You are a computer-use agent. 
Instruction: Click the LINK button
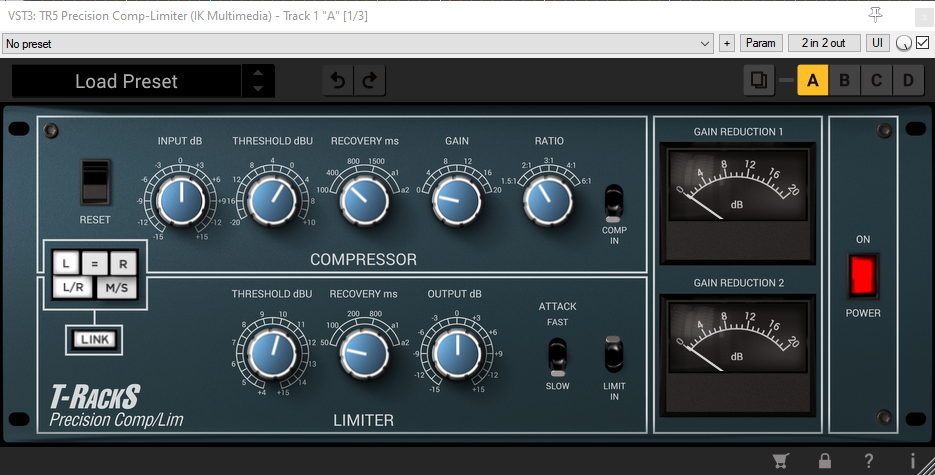[95, 340]
